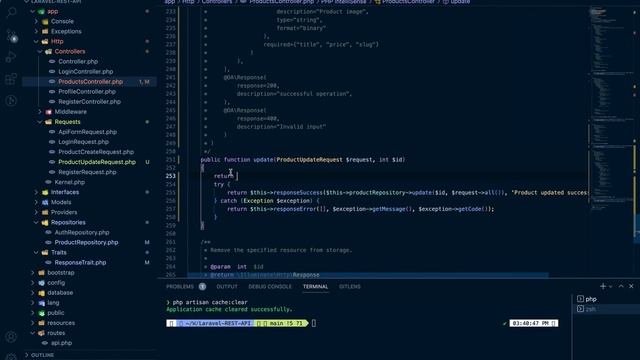Open the Extensions view
Image resolution: width=640 pixels, height=360 pixels.
pos(11,78)
